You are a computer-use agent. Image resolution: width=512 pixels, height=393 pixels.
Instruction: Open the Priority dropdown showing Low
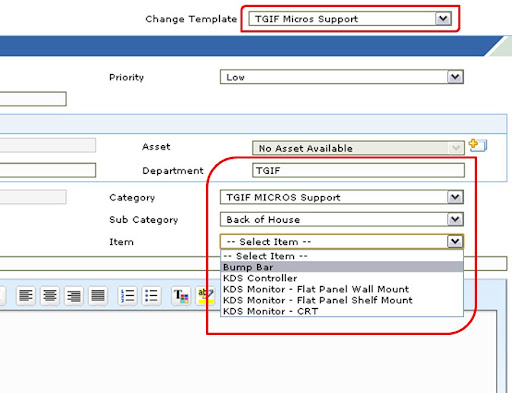click(342, 77)
